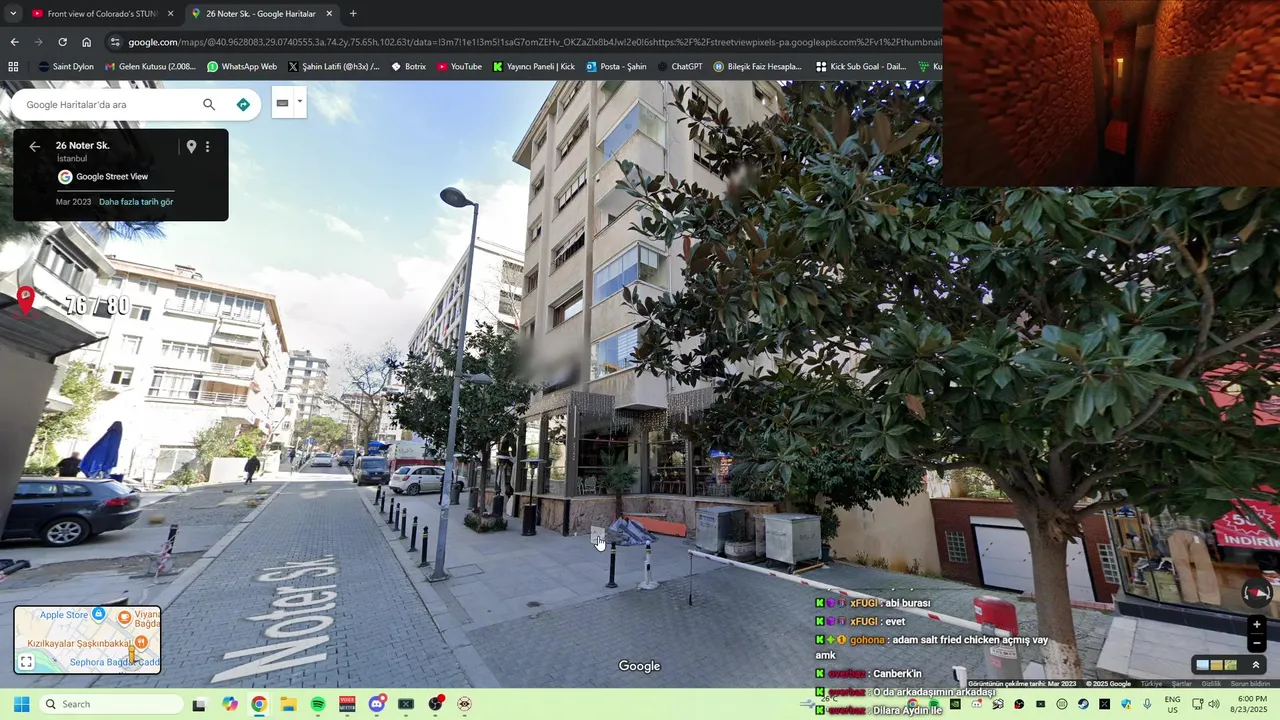Open the Kick Sub Goal bookmark
The image size is (1280, 720).
(x=861, y=67)
